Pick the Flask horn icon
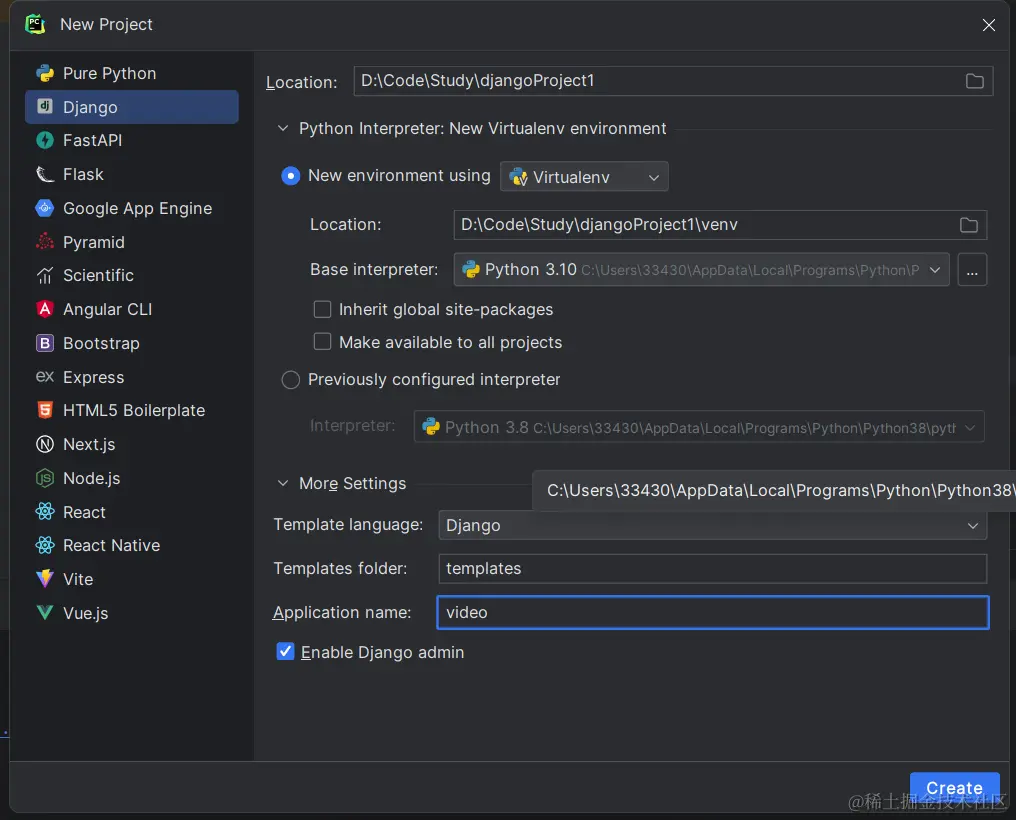 pos(45,174)
